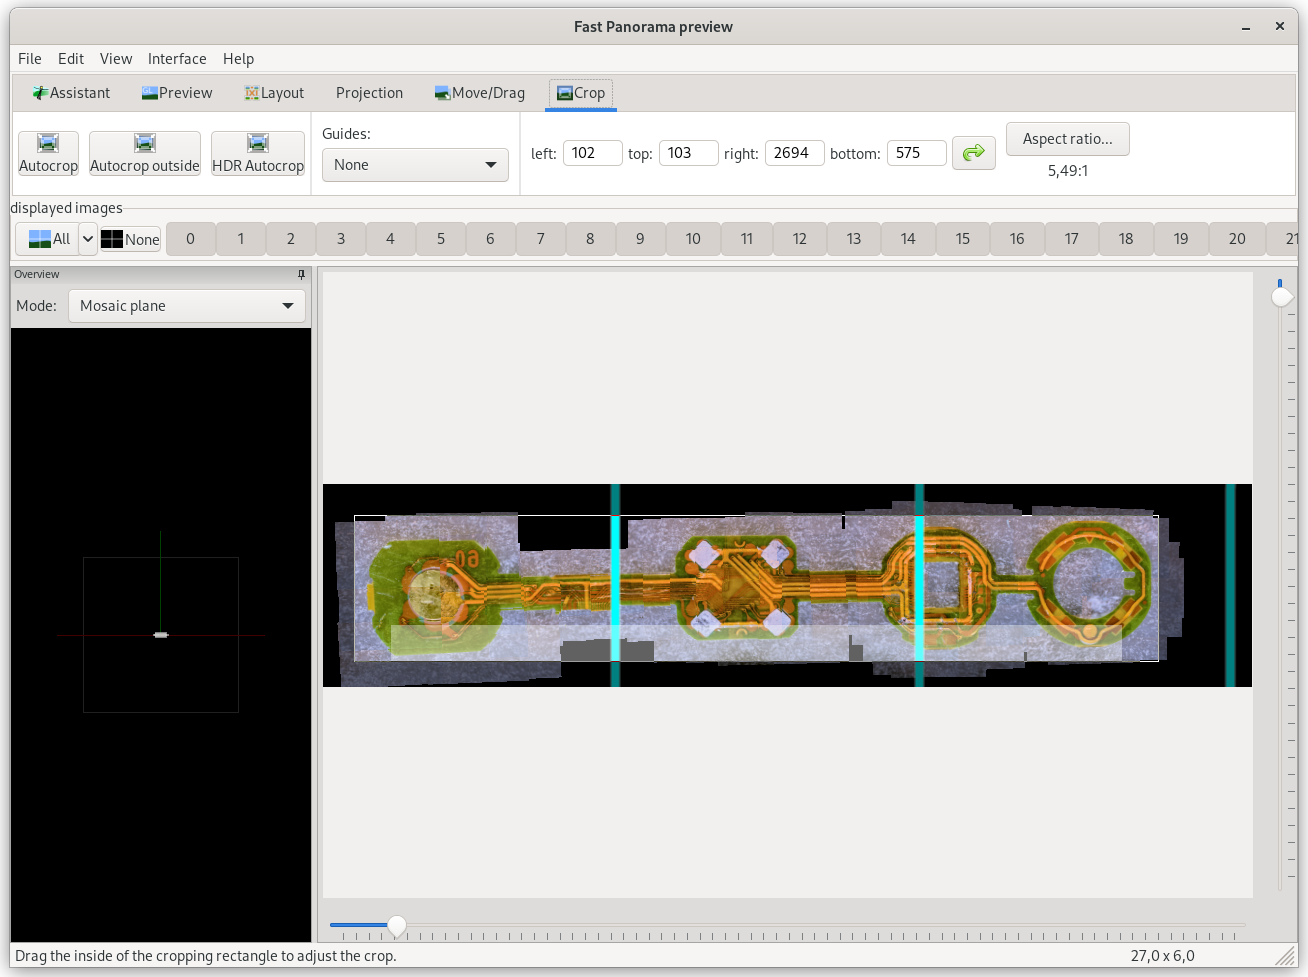Image resolution: width=1308 pixels, height=977 pixels.
Task: Open the Guides dropdown set to None
Action: 415,165
